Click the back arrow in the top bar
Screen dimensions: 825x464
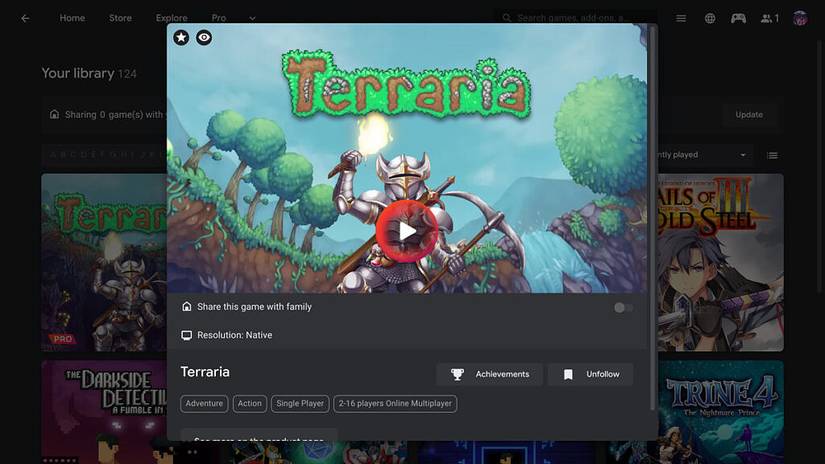click(x=25, y=18)
